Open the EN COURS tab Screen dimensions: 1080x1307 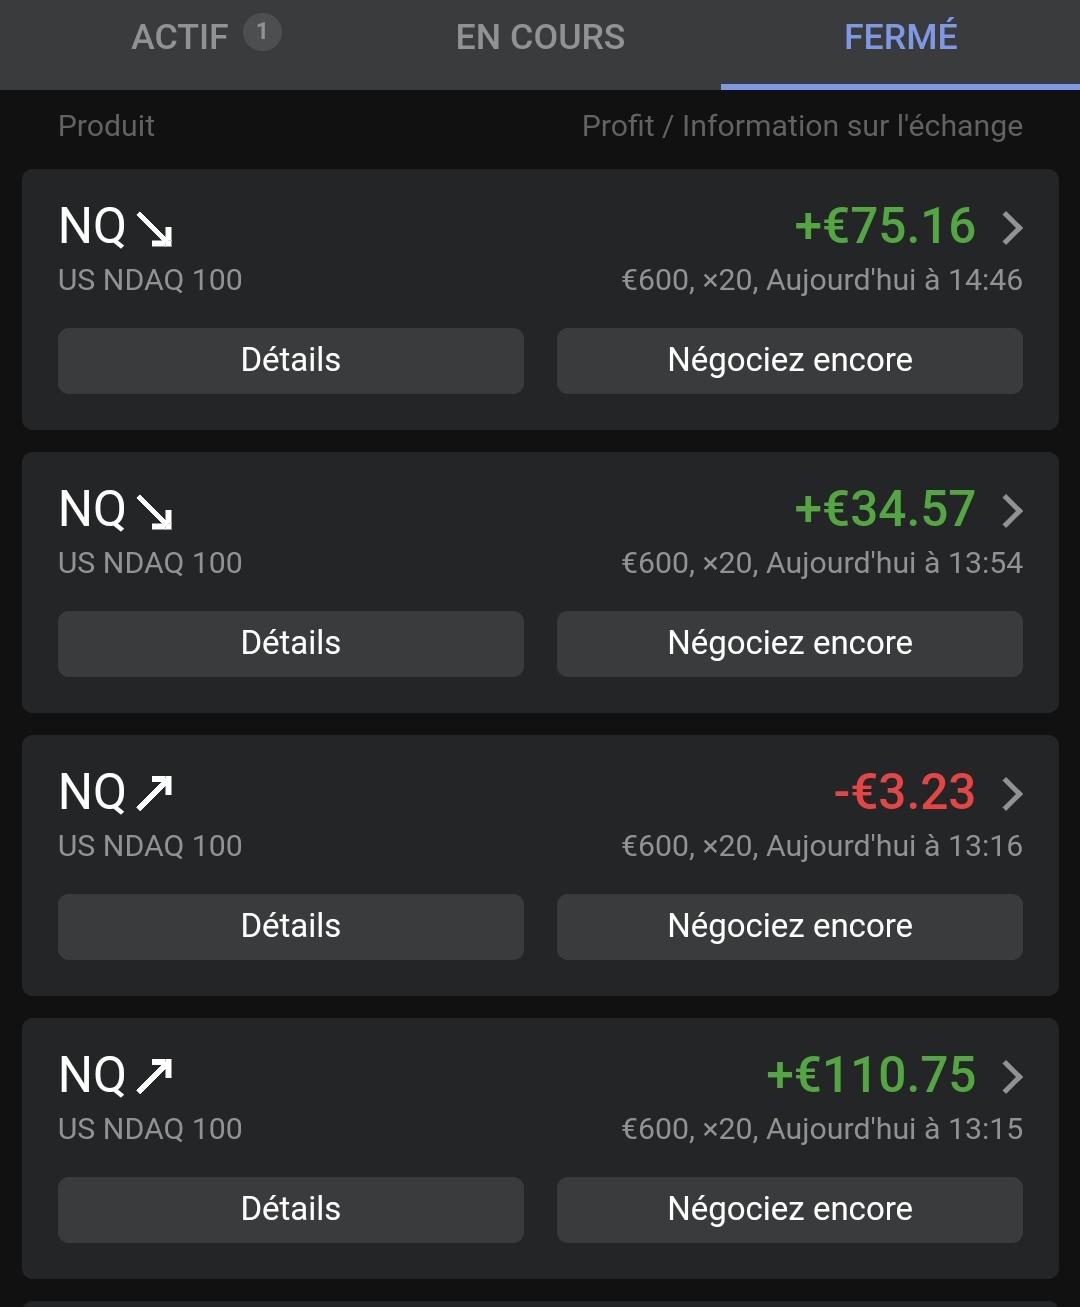540,38
